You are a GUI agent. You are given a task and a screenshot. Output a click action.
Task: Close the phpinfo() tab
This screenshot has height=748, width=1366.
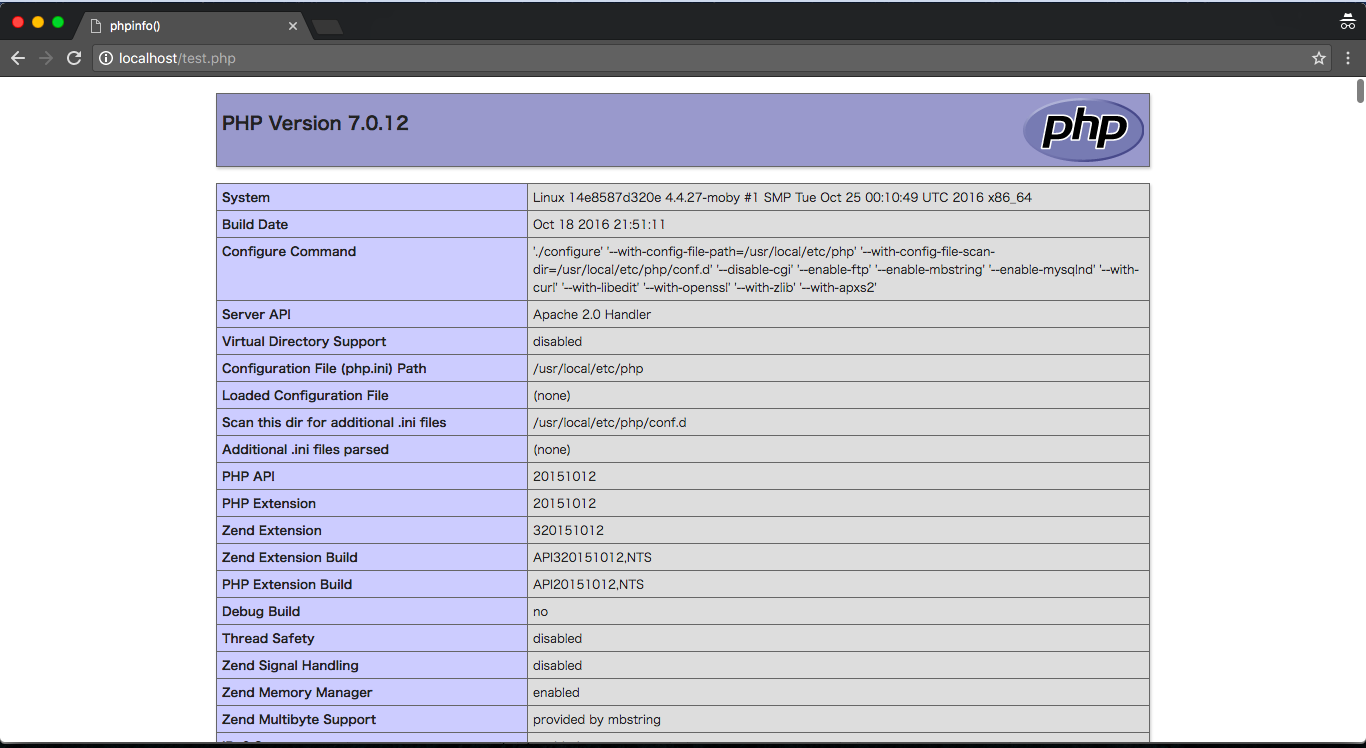293,26
